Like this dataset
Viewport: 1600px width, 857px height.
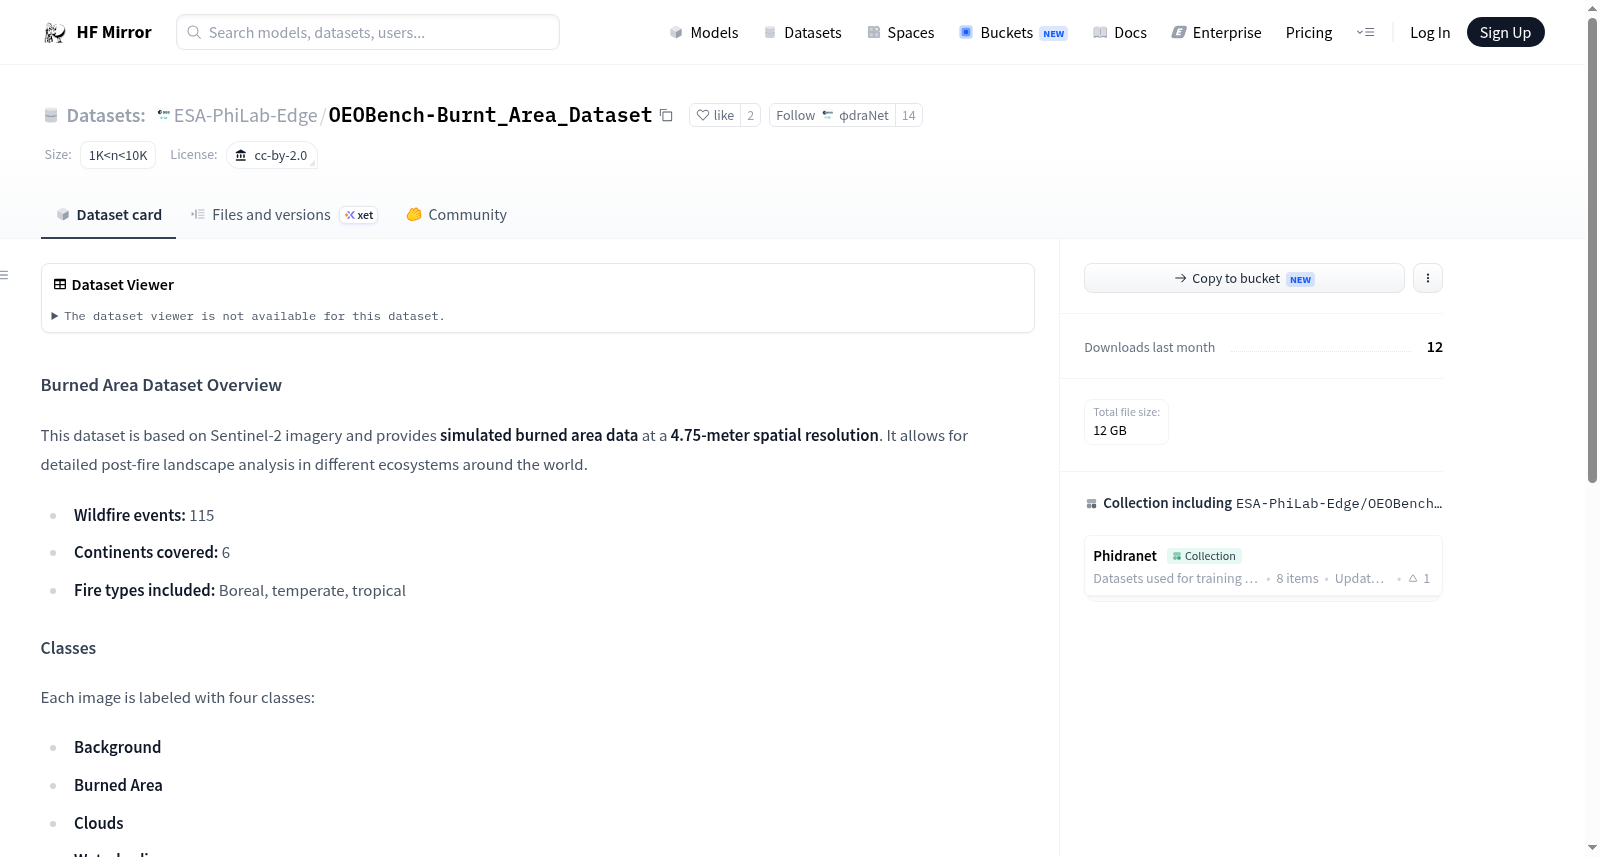point(715,115)
